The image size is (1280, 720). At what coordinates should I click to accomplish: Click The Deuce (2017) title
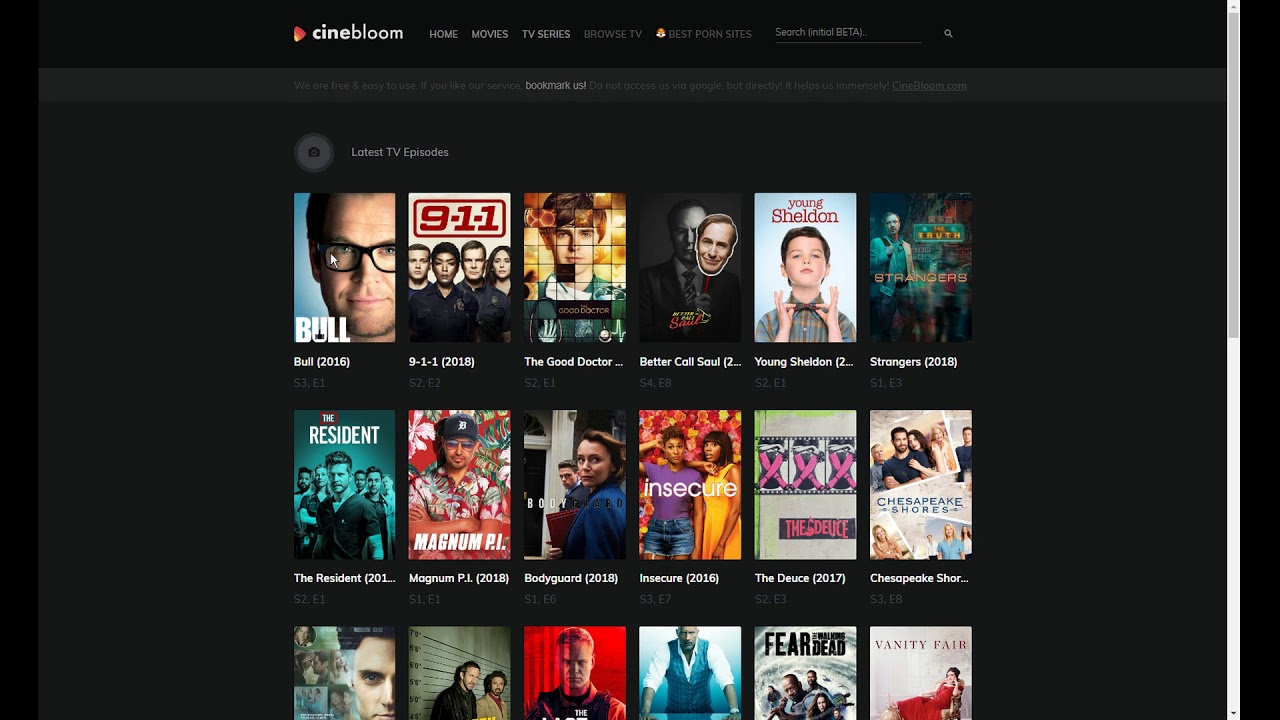[x=800, y=579]
